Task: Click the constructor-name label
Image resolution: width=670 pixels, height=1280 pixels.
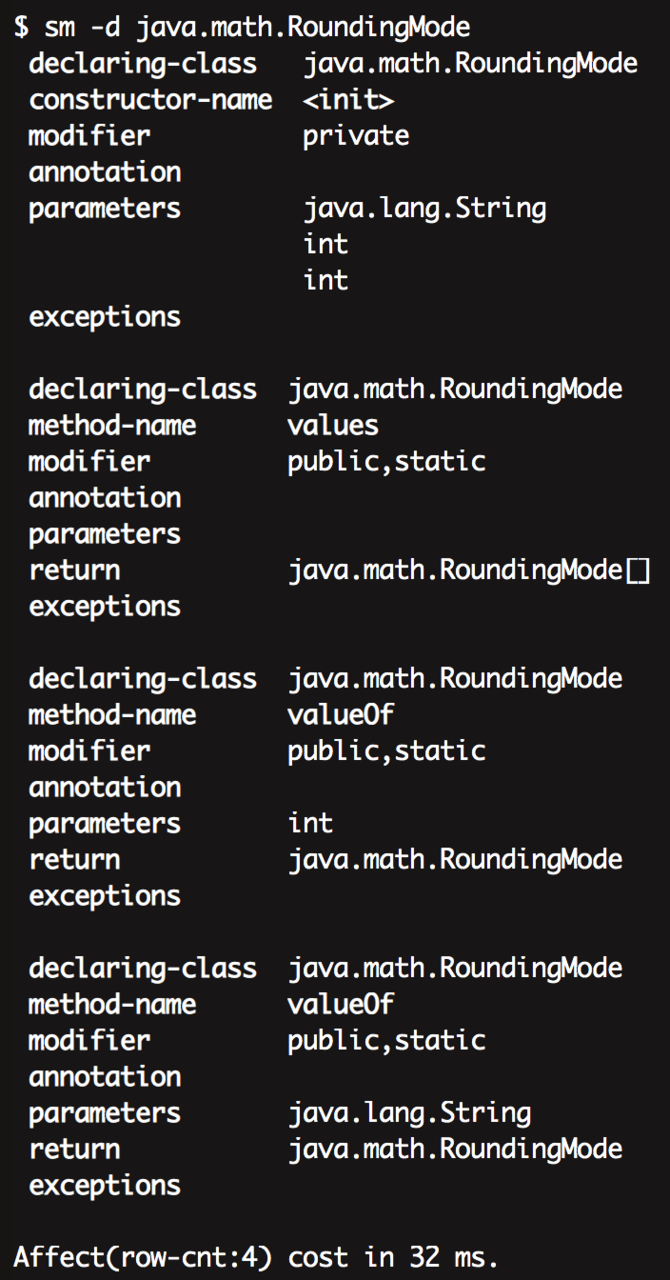Action: [x=150, y=100]
